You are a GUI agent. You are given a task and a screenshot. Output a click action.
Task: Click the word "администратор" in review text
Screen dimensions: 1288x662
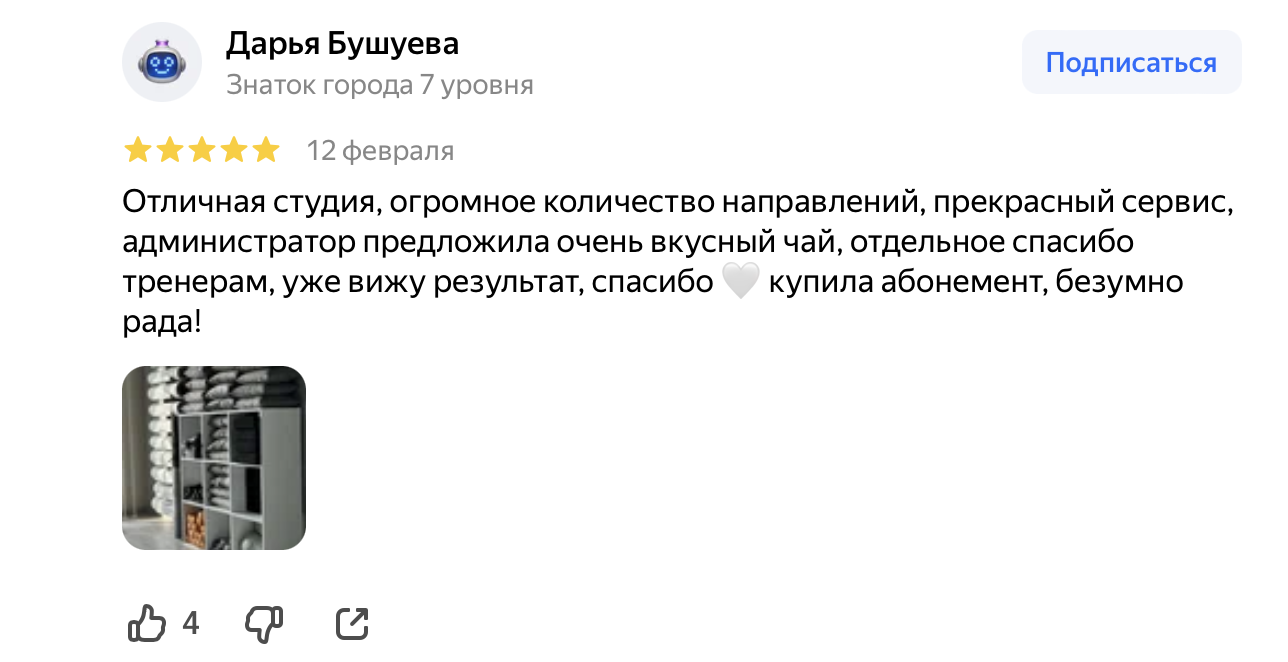[238, 243]
